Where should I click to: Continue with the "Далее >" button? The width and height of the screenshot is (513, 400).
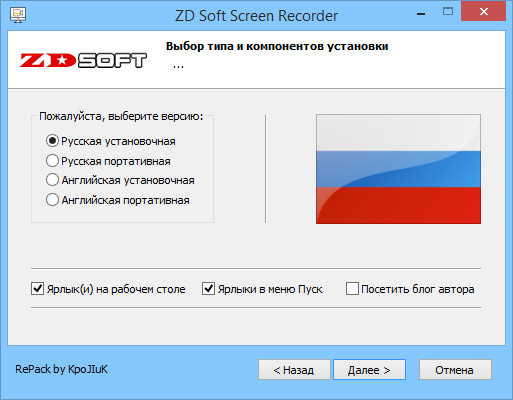click(x=369, y=370)
